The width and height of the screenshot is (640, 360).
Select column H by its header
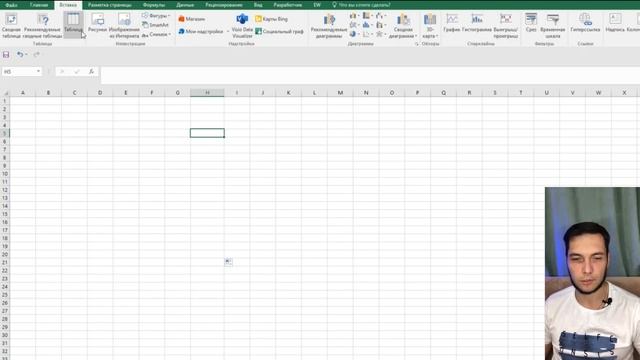pyautogui.click(x=207, y=93)
